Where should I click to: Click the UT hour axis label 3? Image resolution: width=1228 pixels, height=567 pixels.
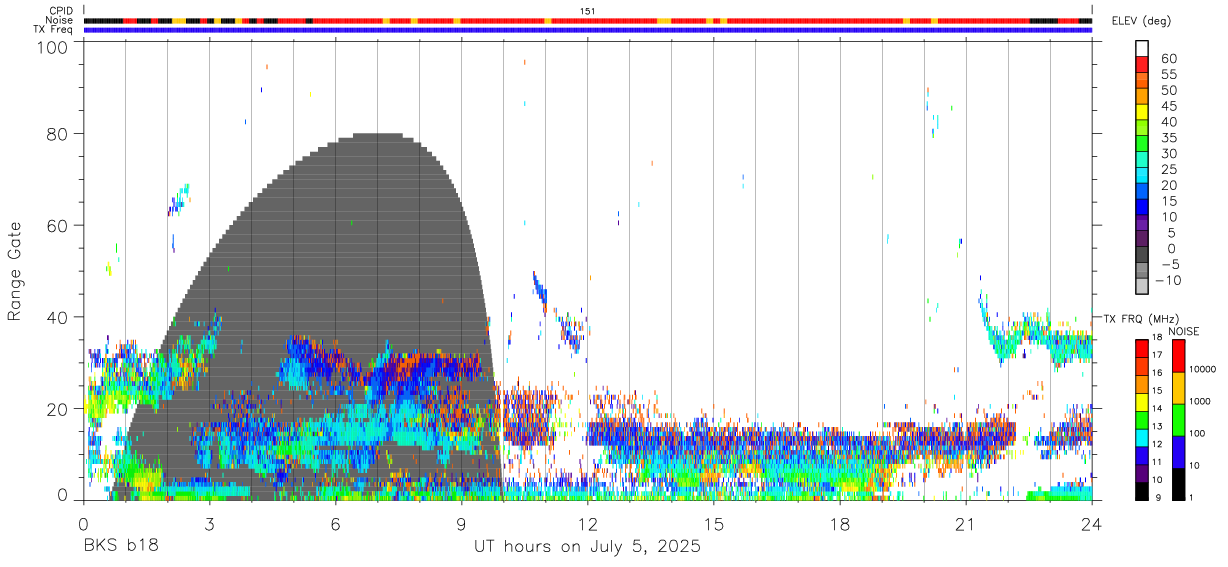[209, 524]
